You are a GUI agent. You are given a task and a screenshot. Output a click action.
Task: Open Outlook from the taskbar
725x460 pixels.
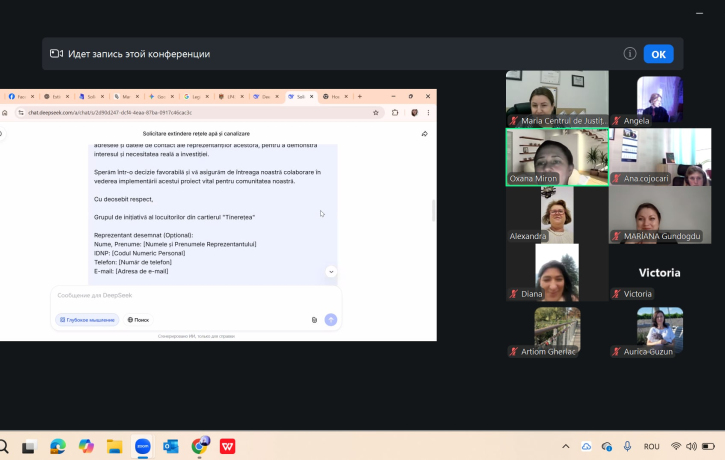(x=171, y=446)
